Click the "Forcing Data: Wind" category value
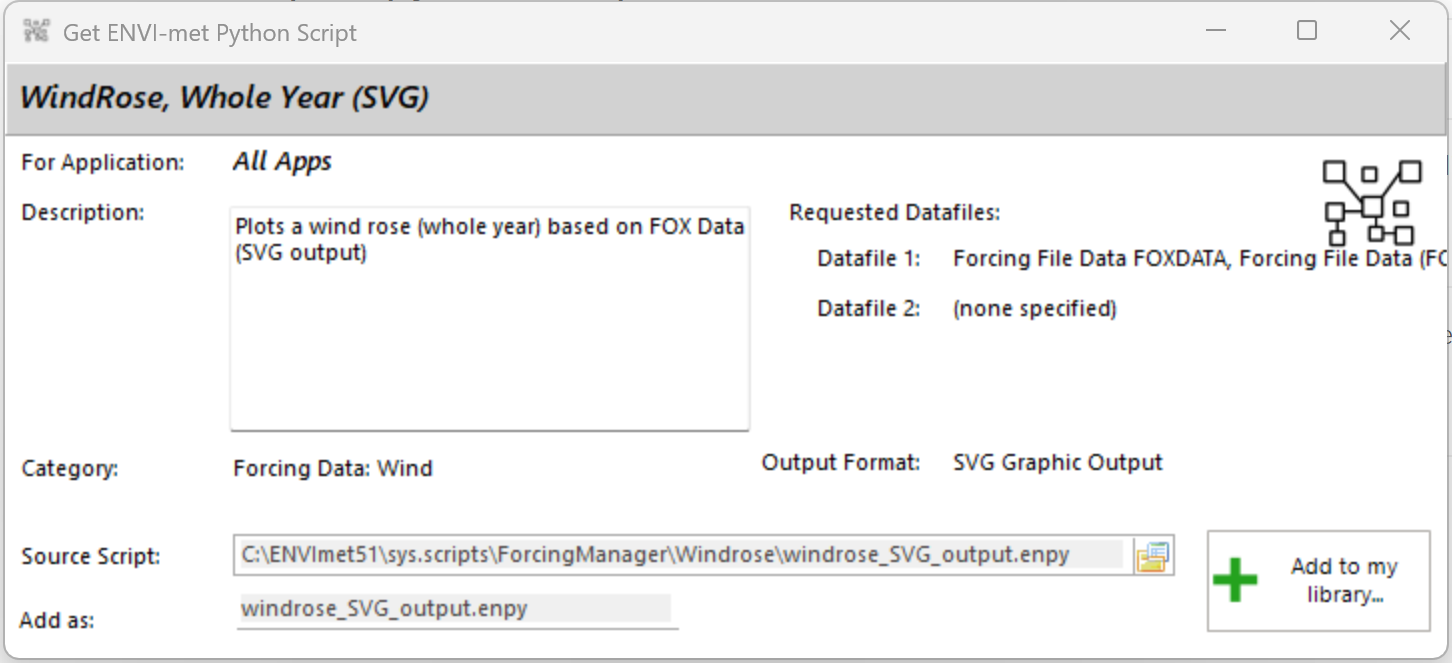The height and width of the screenshot is (663, 1452). point(333,468)
